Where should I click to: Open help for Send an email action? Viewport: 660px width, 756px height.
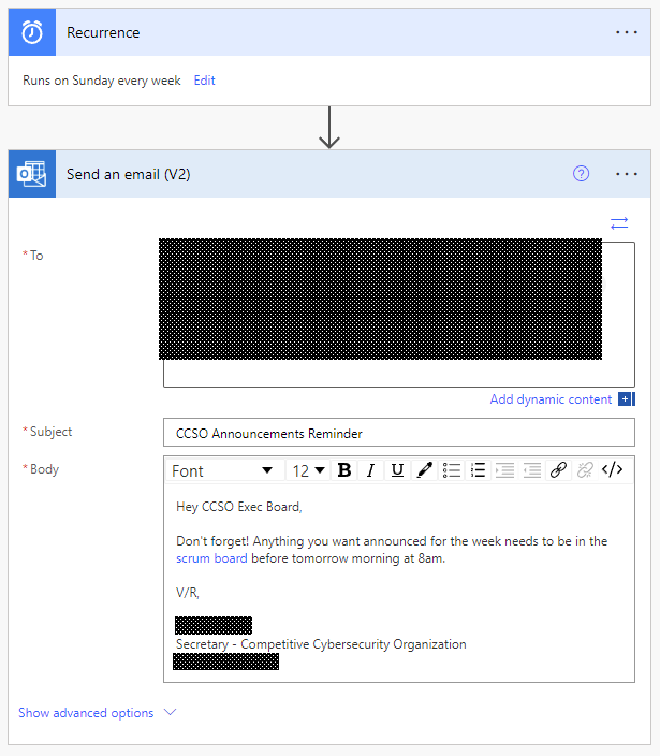coord(581,174)
